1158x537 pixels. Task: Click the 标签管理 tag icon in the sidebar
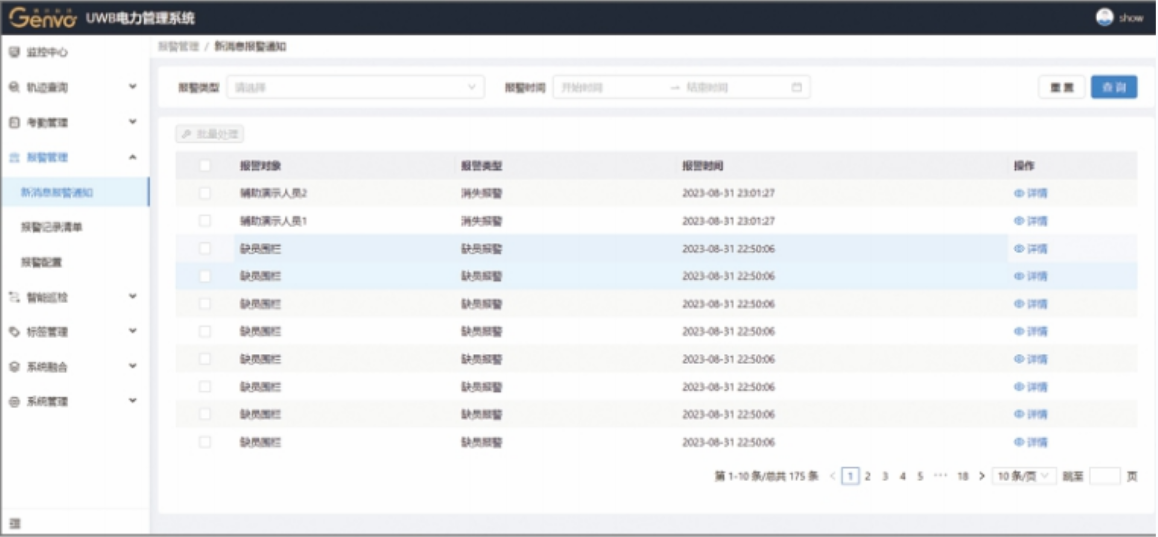click(x=14, y=332)
